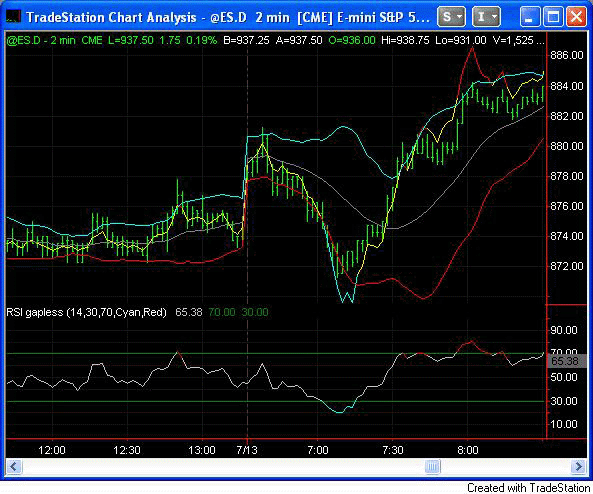
Task: Click the V=1,525 volume value
Action: (x=513, y=40)
